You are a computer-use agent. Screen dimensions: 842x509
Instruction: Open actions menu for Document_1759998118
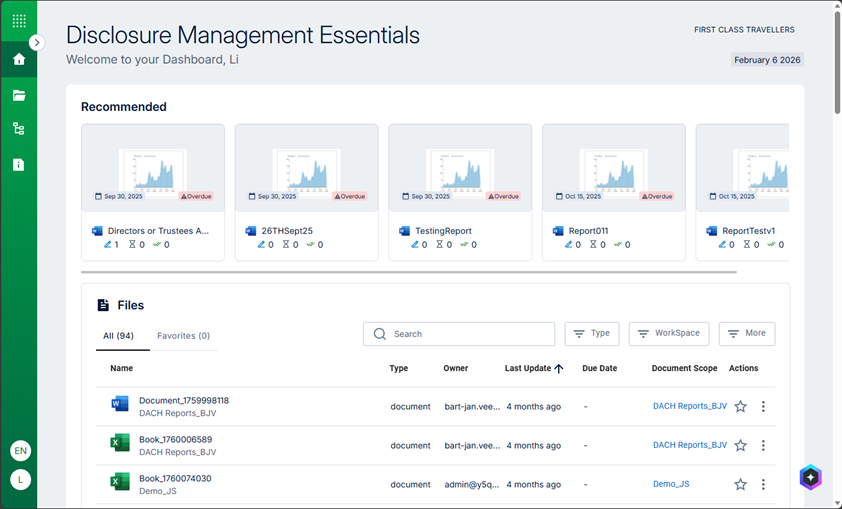point(763,406)
